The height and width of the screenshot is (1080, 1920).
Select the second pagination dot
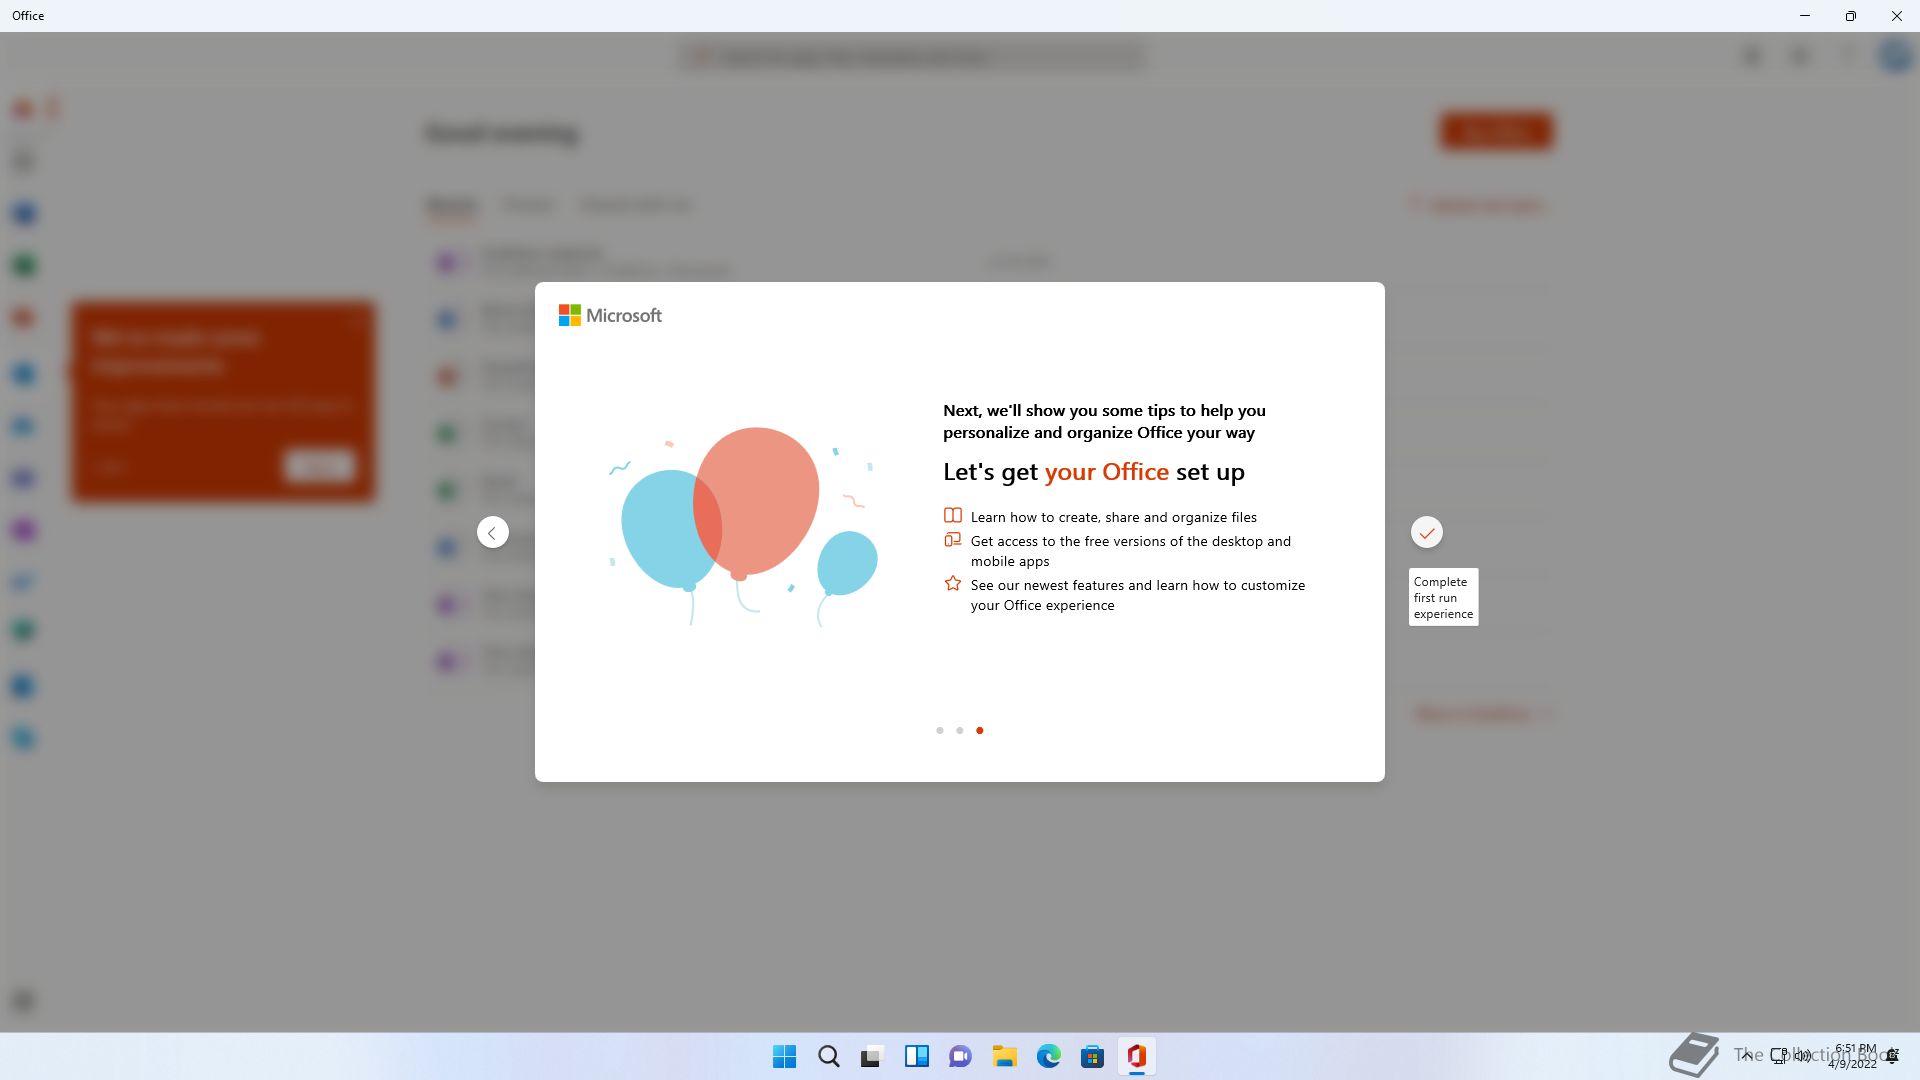pyautogui.click(x=960, y=731)
